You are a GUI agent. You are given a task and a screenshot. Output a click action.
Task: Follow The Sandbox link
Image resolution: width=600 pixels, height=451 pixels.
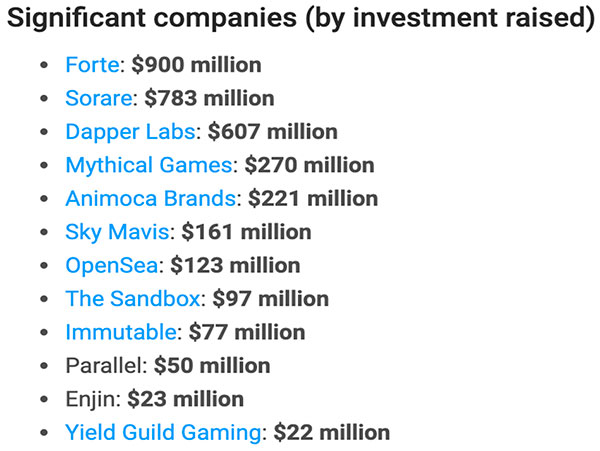pos(133,299)
